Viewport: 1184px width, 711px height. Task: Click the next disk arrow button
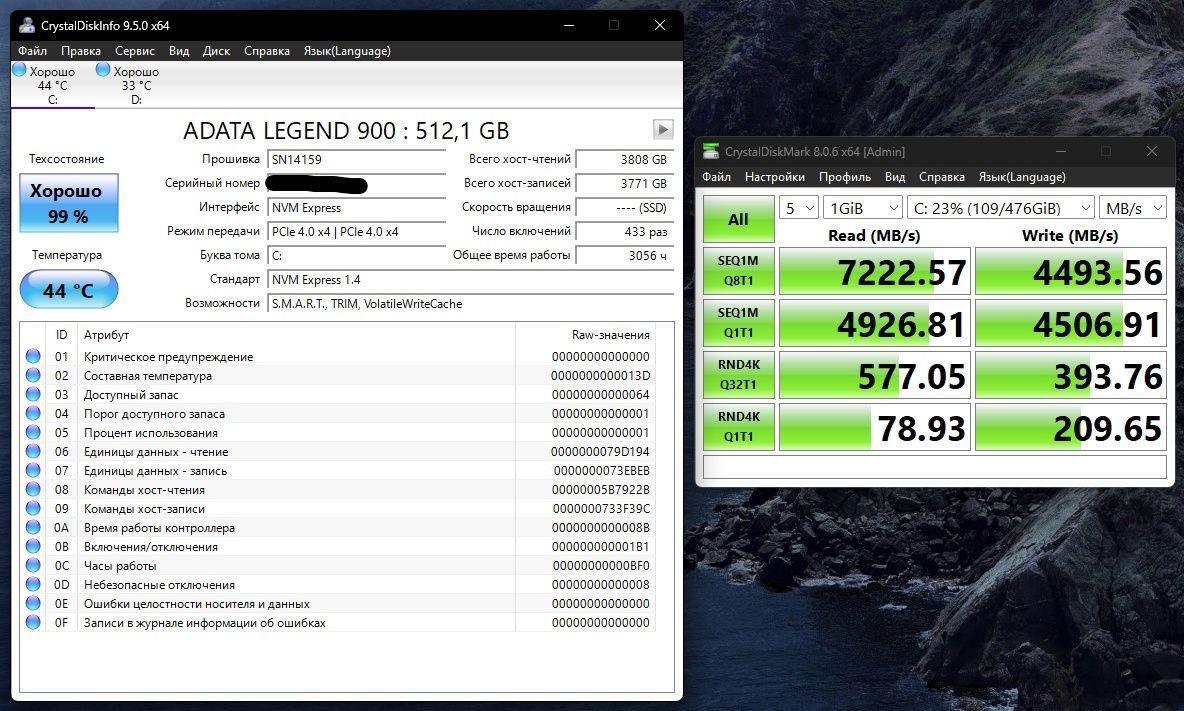[x=663, y=129]
